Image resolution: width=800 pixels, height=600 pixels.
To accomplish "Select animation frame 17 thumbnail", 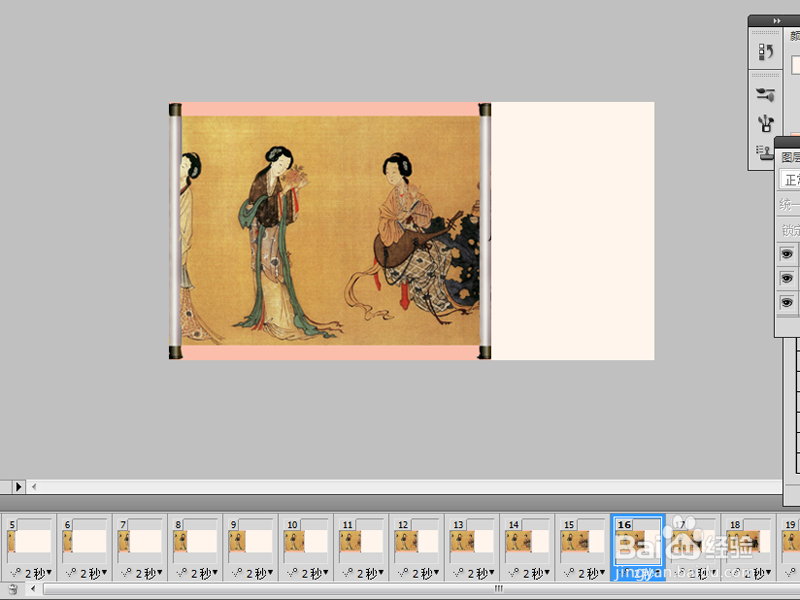I will point(693,540).
